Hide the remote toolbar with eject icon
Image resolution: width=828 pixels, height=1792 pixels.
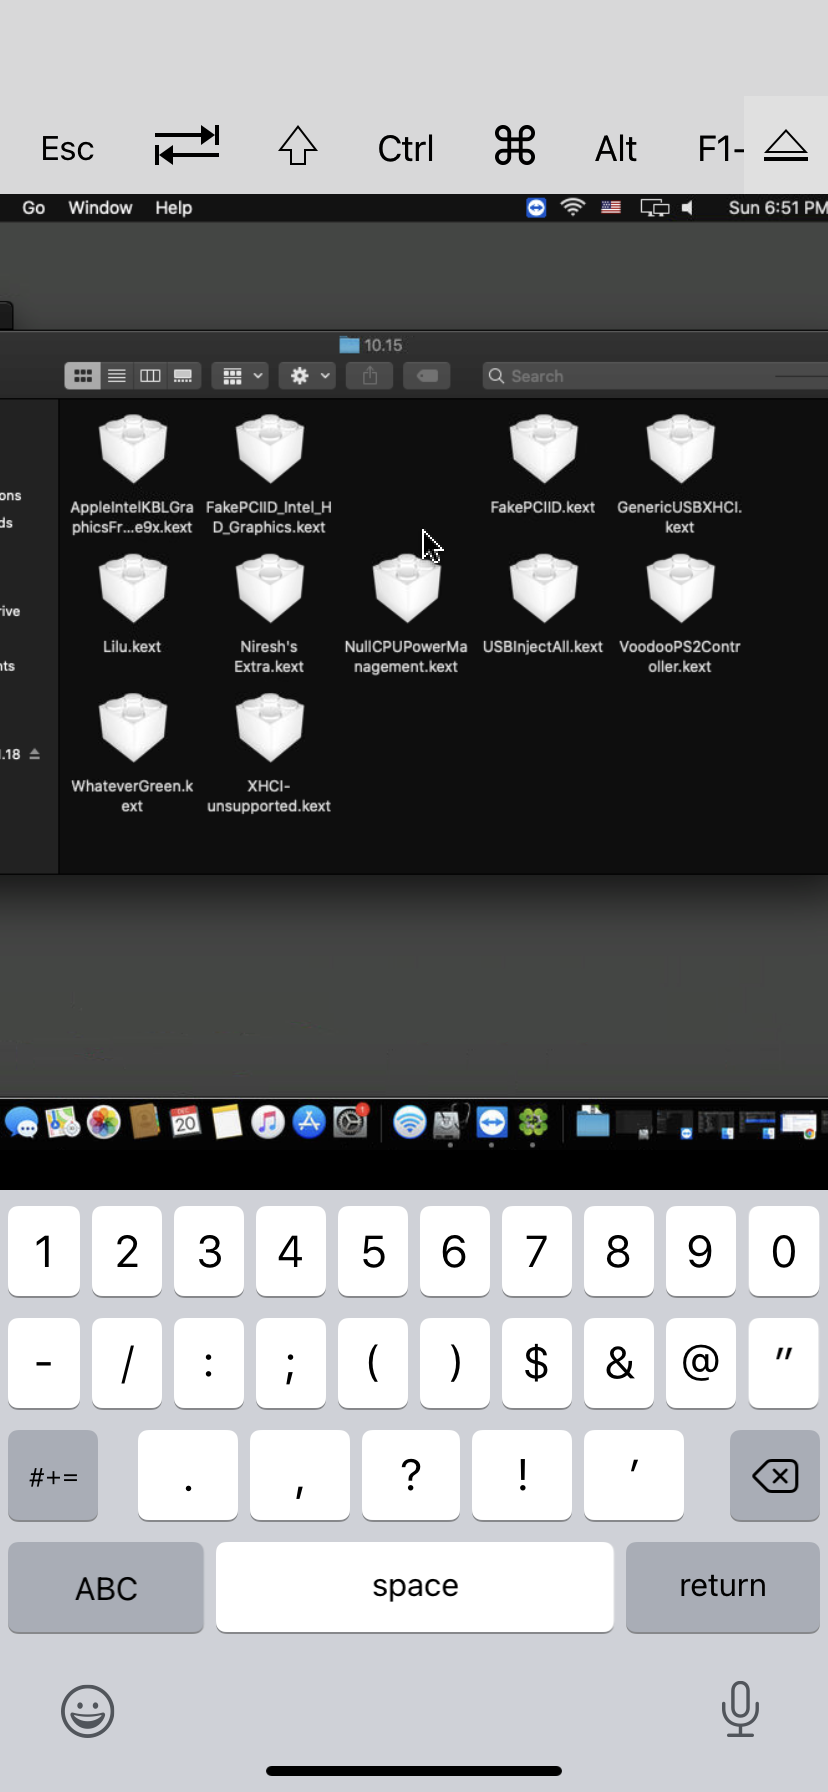coord(786,146)
